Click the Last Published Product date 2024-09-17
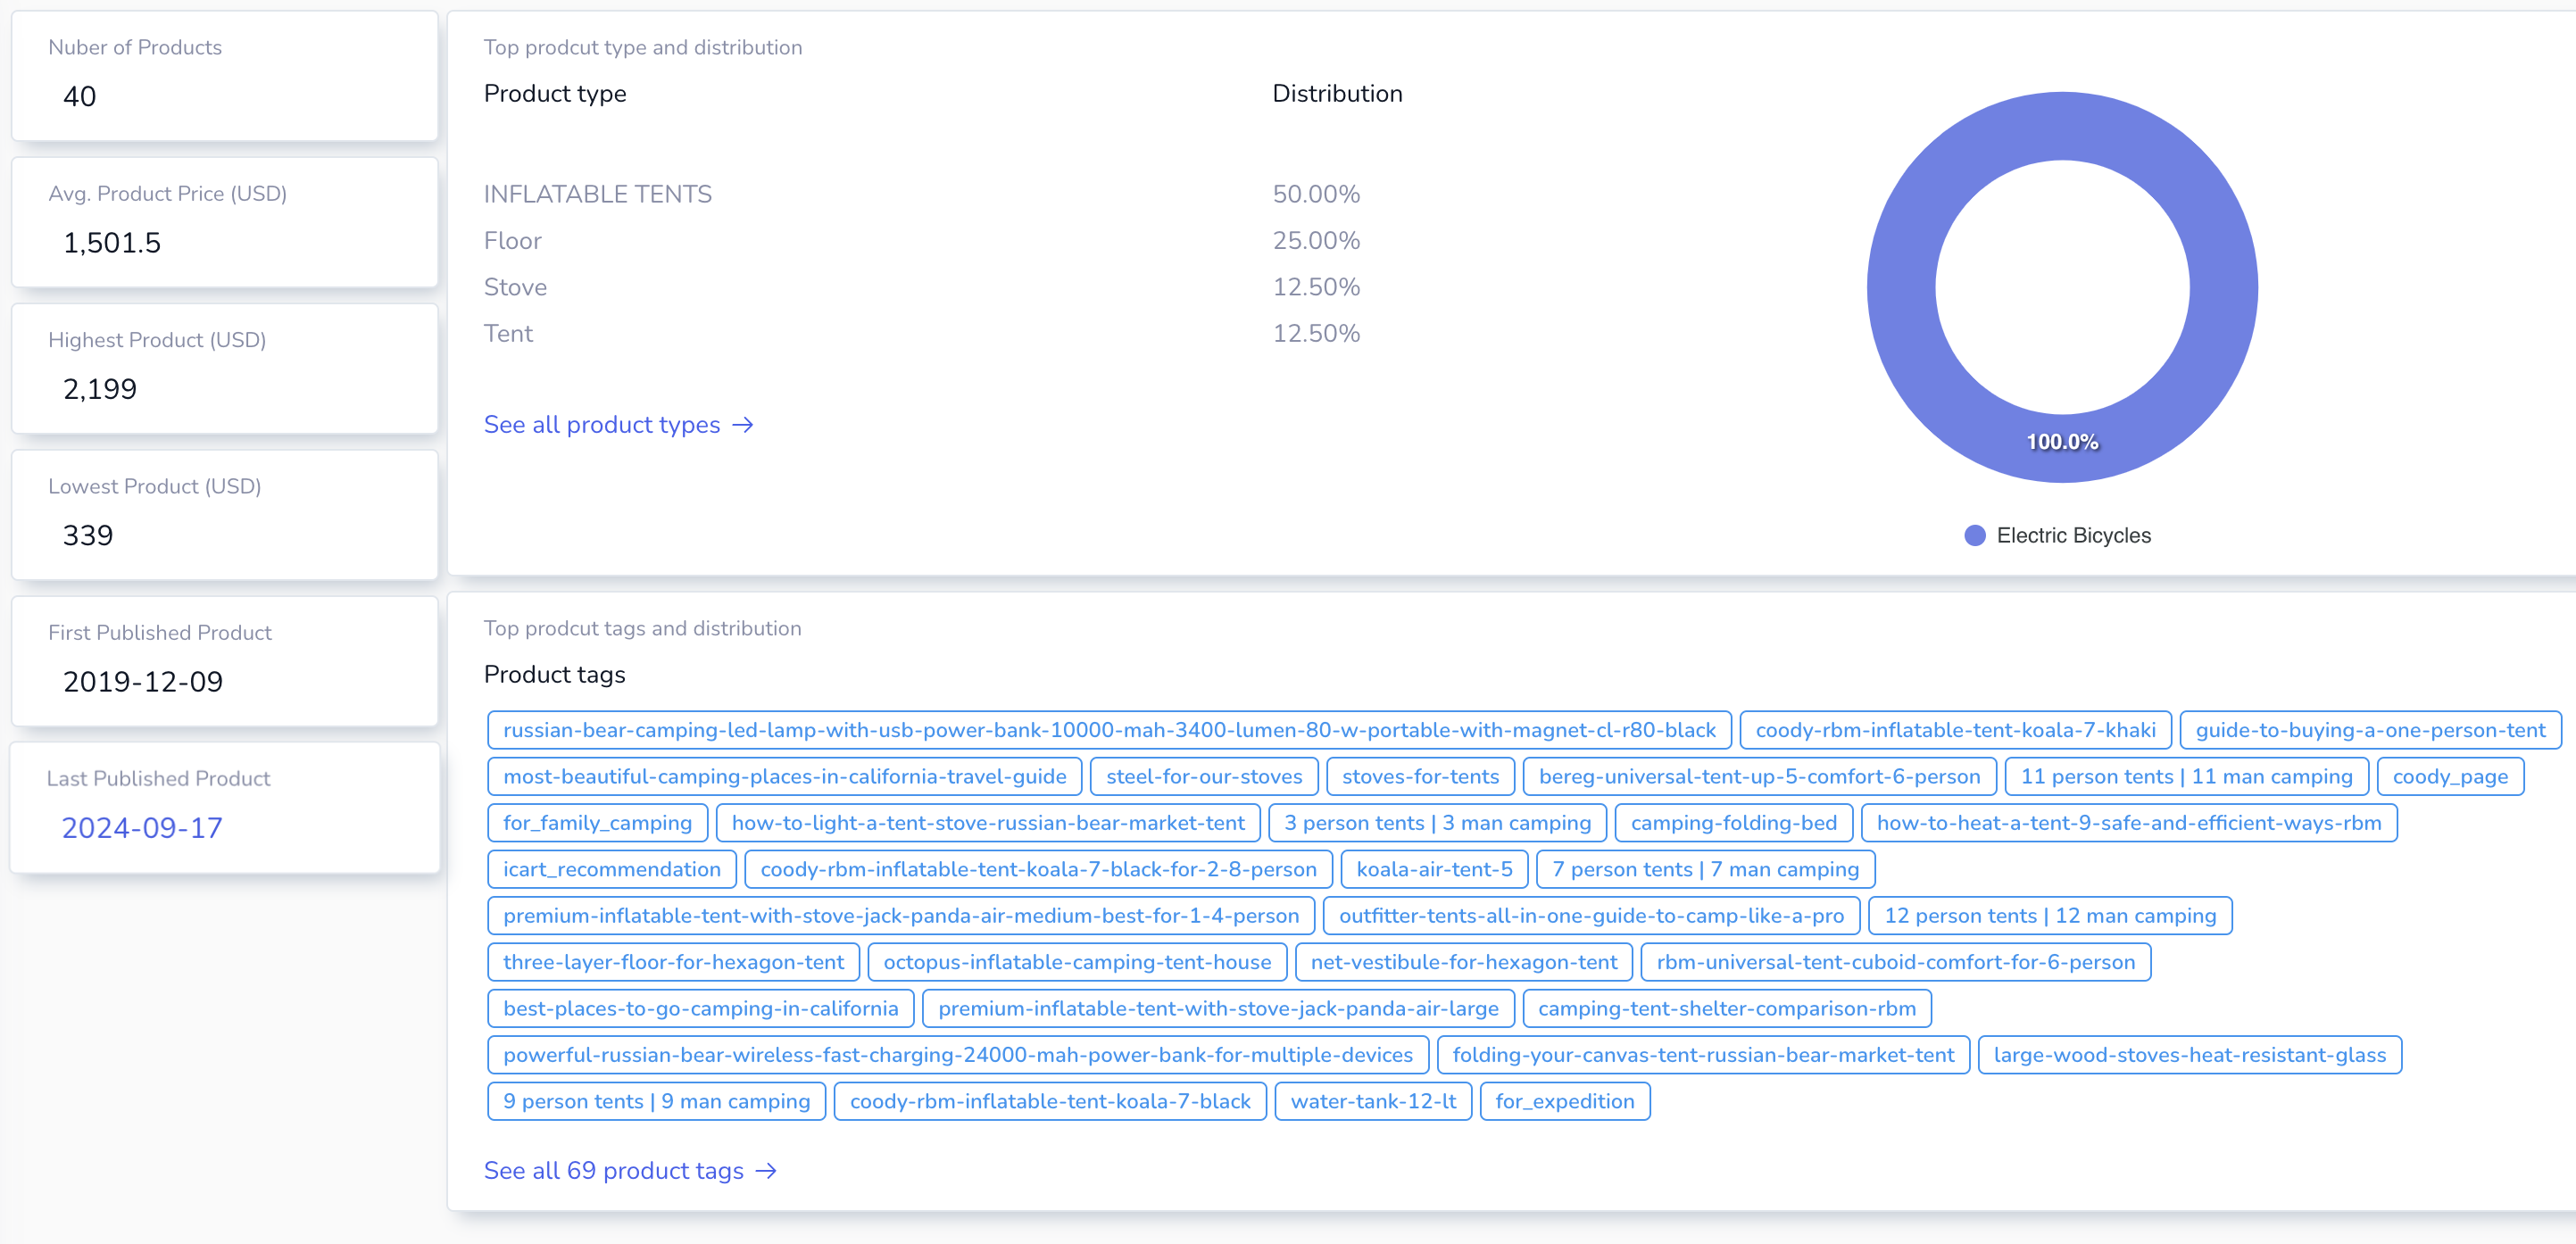 [x=142, y=828]
